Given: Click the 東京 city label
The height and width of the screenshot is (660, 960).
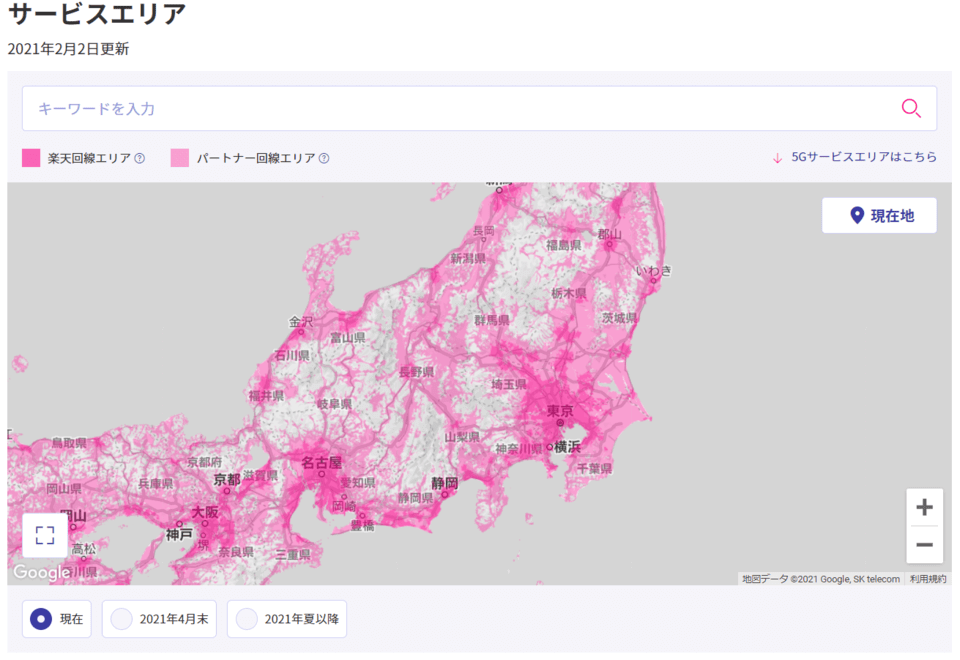Looking at the screenshot, I should tap(560, 411).
